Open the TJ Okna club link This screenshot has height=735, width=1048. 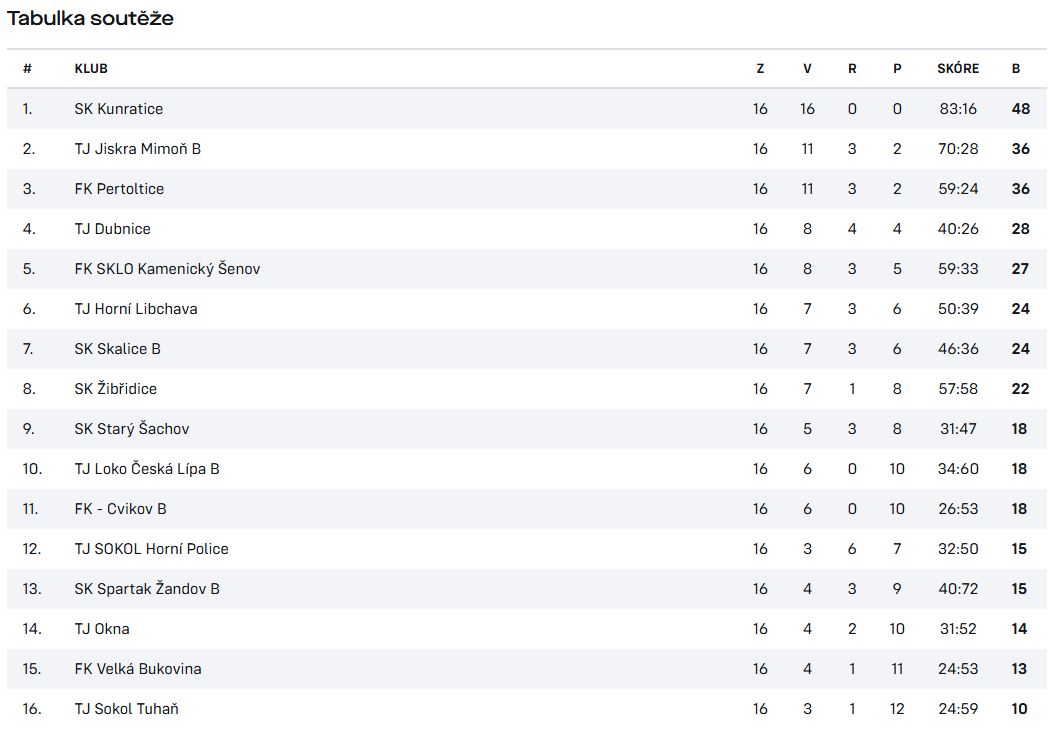click(102, 629)
